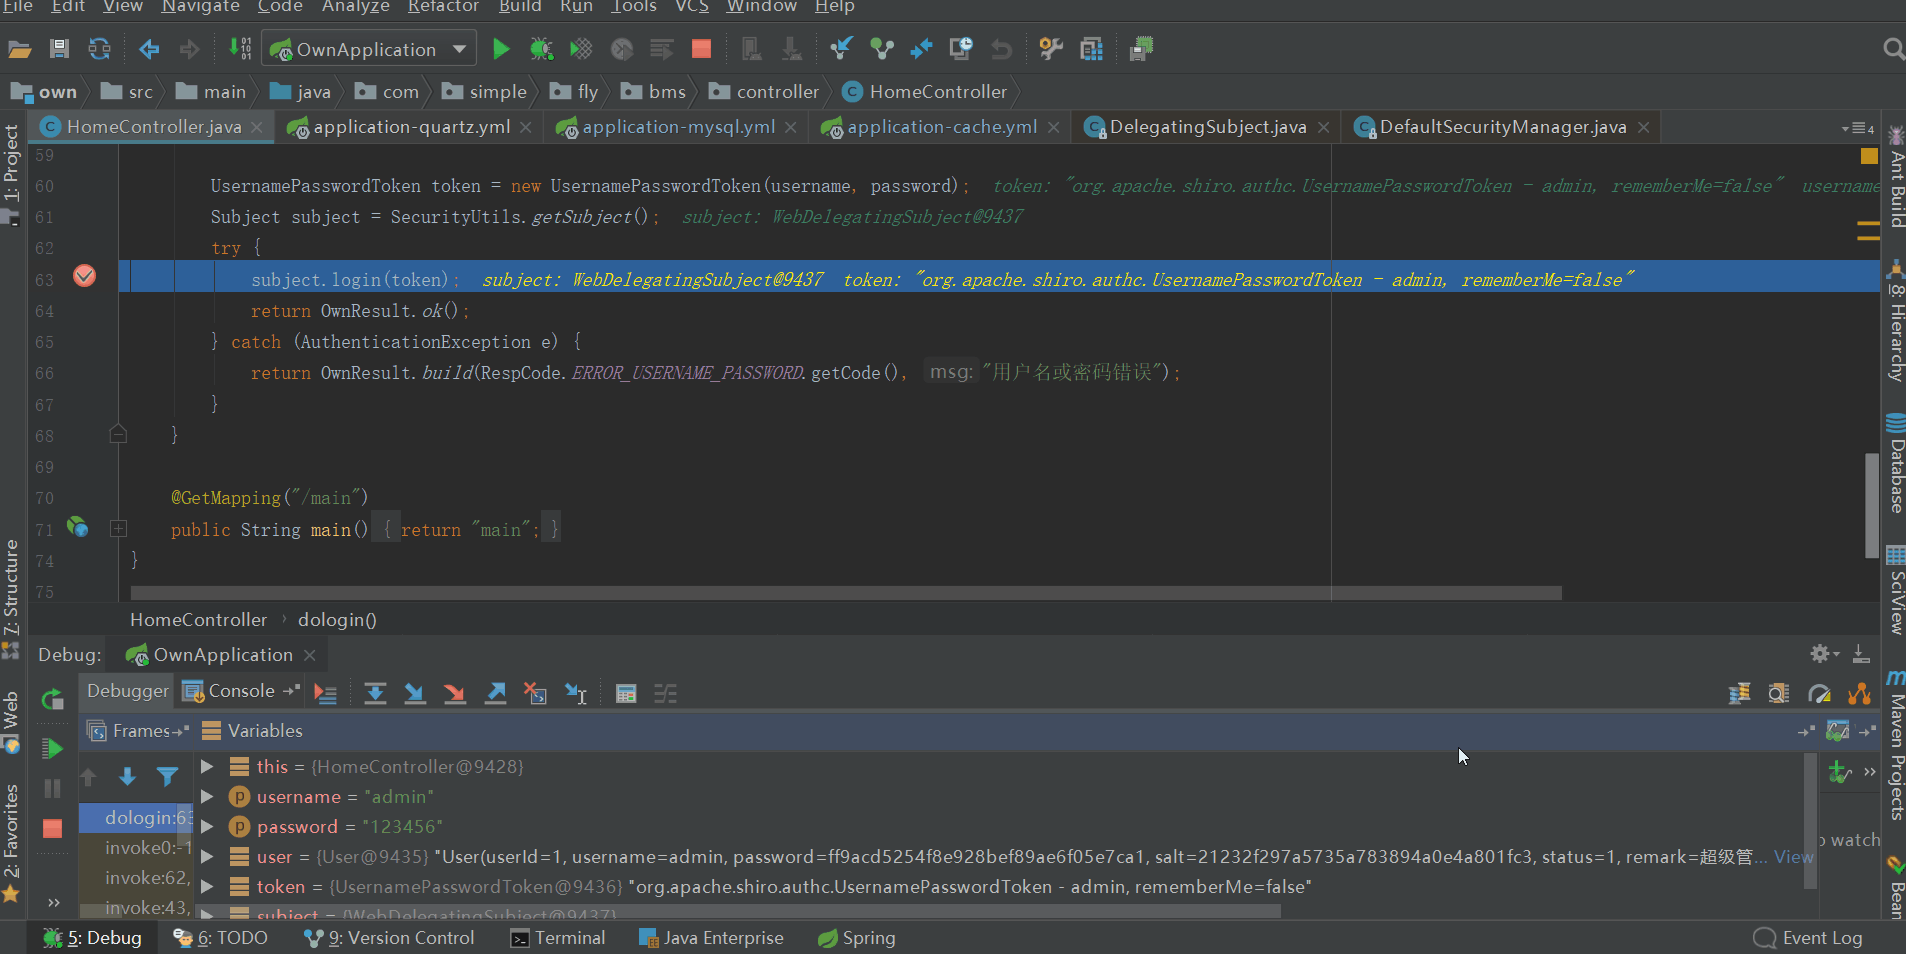The width and height of the screenshot is (1906, 954).
Task: Add a new watch with the plus glasses icon
Action: pos(1839,772)
